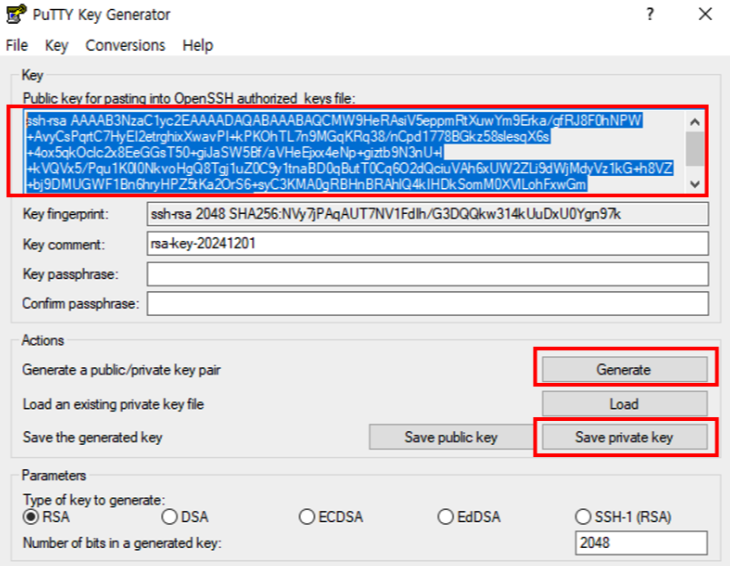Click 'Number of bits in a generated key:' label
The height and width of the screenshot is (566, 730).
tap(122, 543)
